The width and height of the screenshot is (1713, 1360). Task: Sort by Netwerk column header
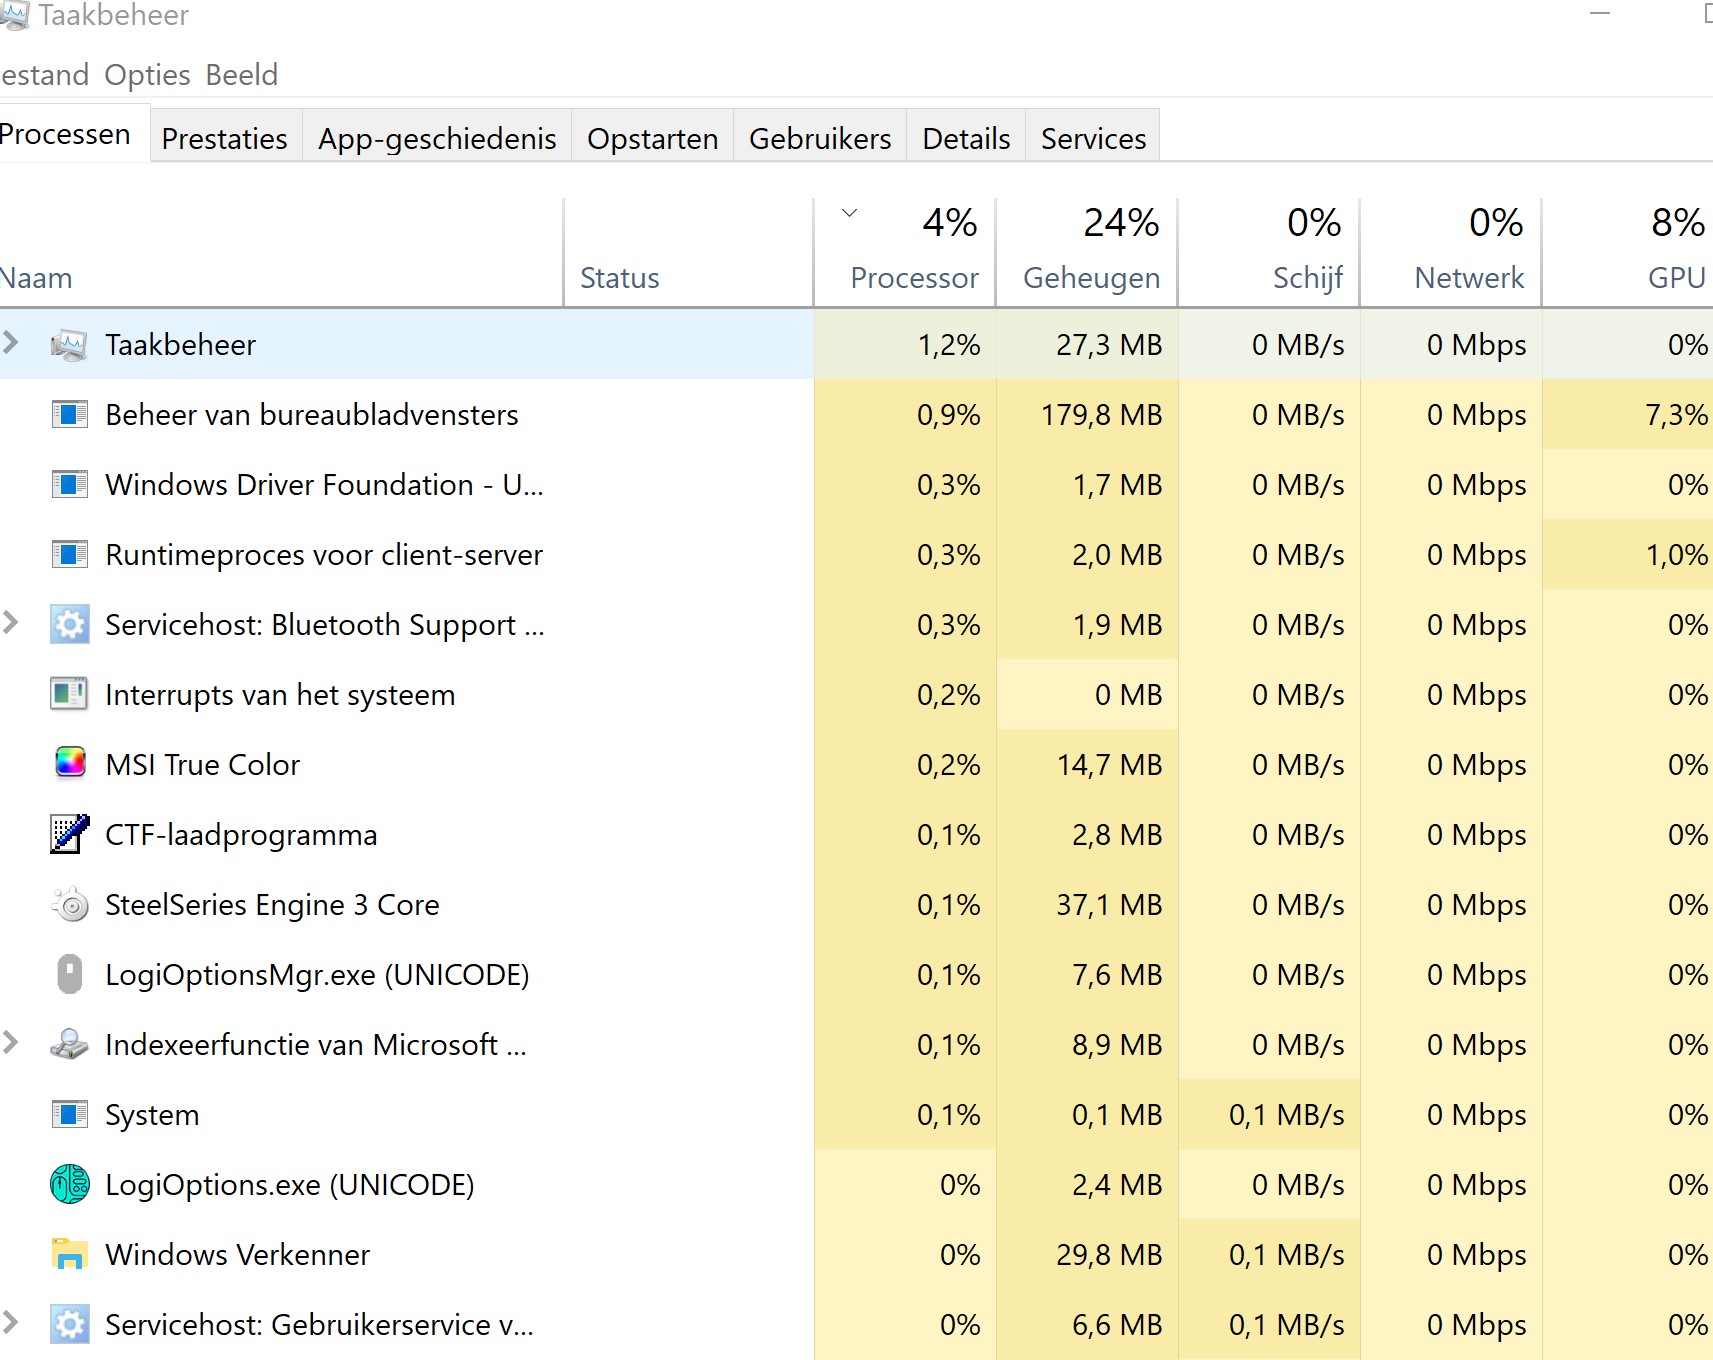1451,252
